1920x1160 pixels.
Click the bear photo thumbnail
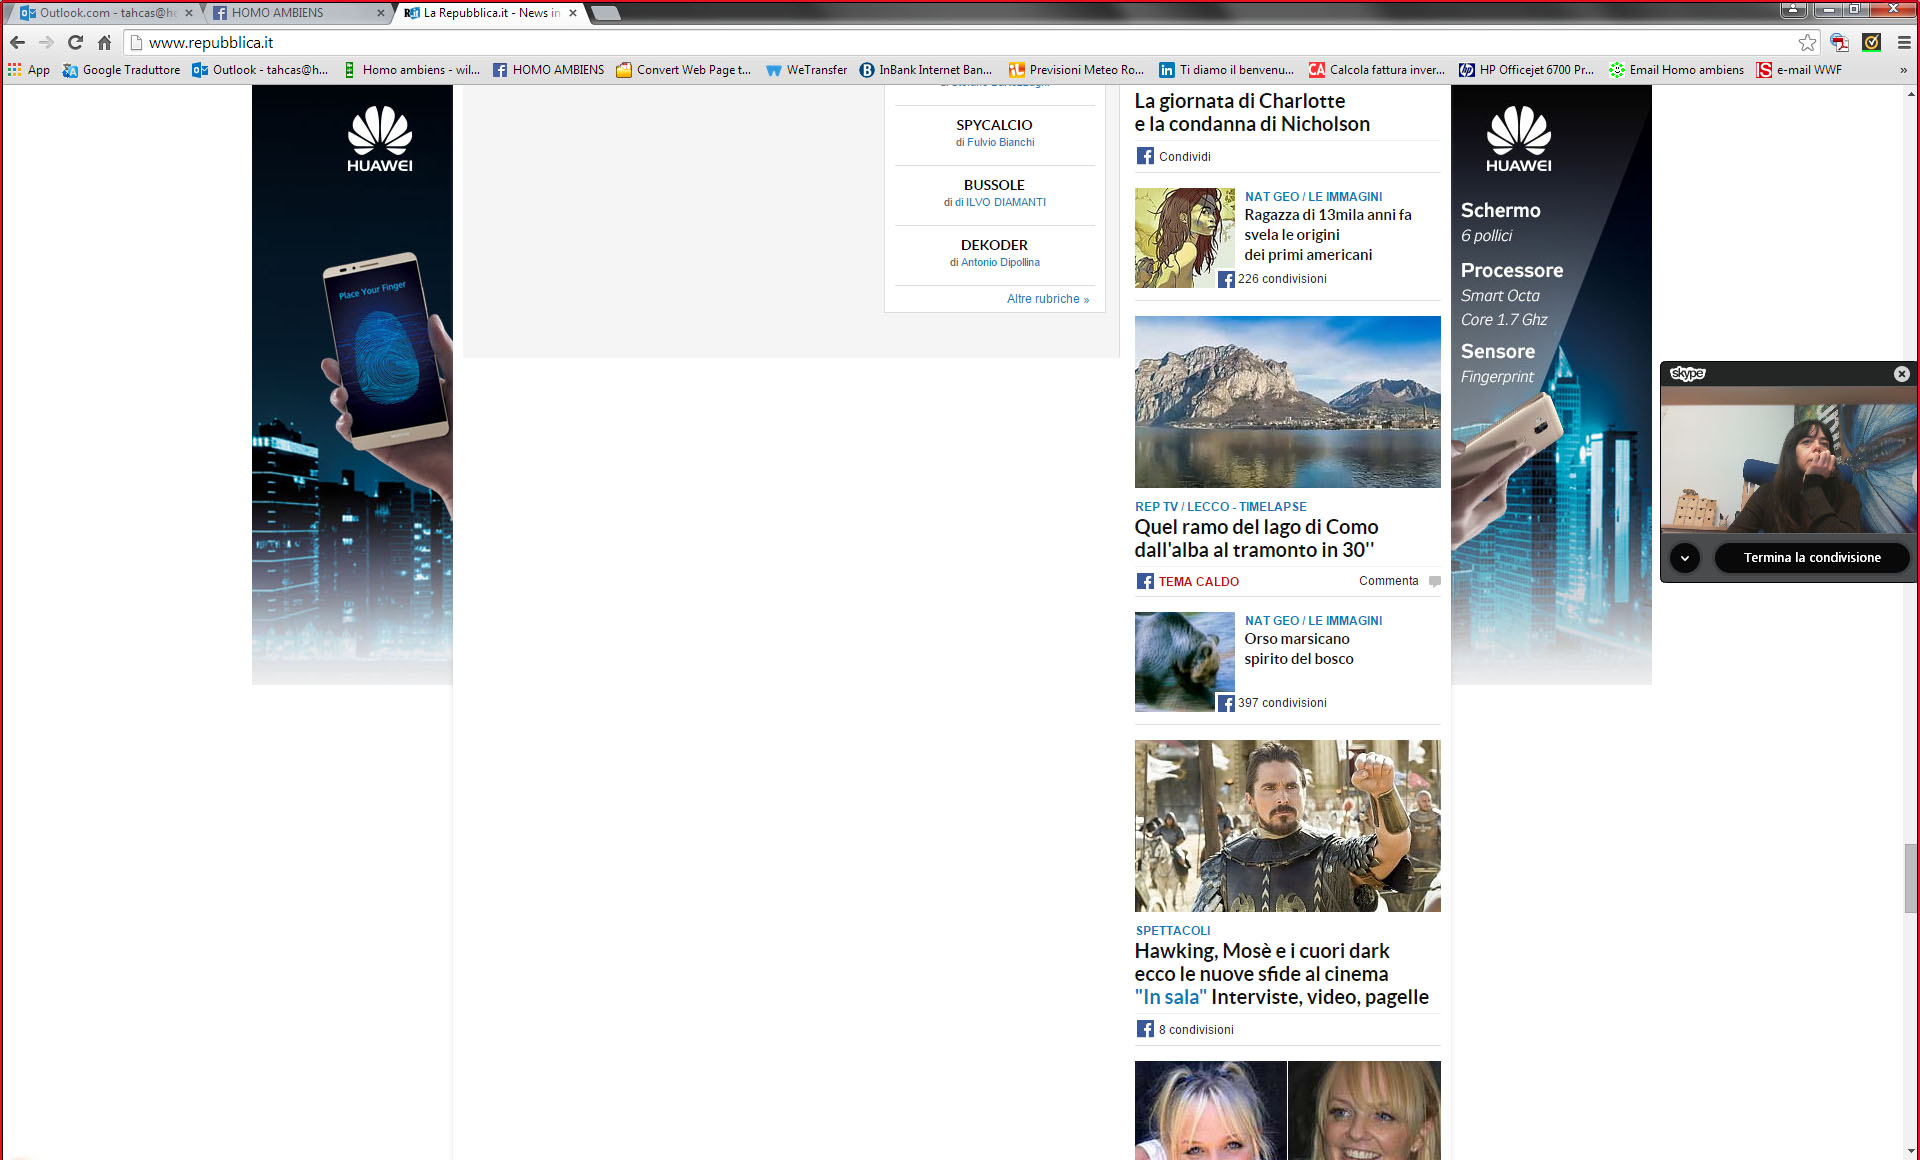[1184, 662]
